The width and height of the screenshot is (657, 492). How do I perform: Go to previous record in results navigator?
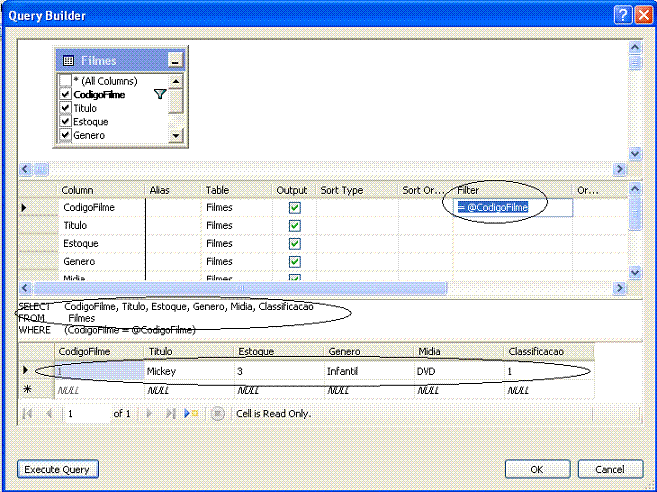click(x=49, y=414)
